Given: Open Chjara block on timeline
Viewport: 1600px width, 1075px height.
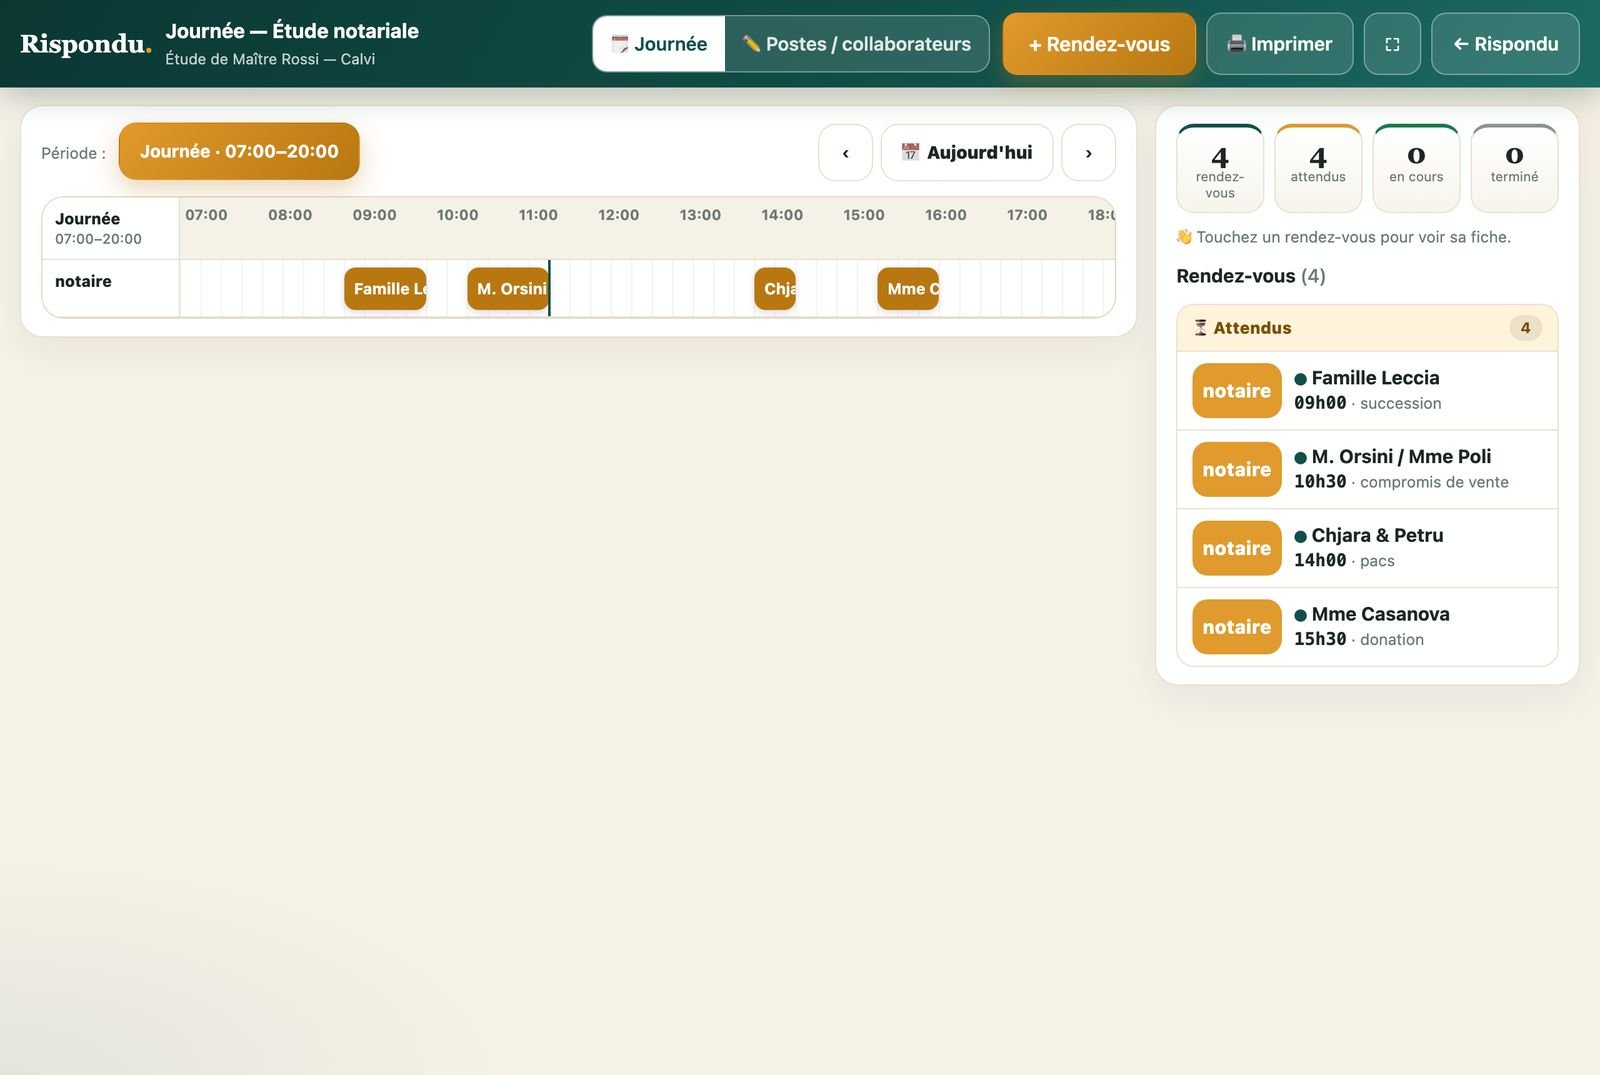Looking at the screenshot, I should click(775, 289).
